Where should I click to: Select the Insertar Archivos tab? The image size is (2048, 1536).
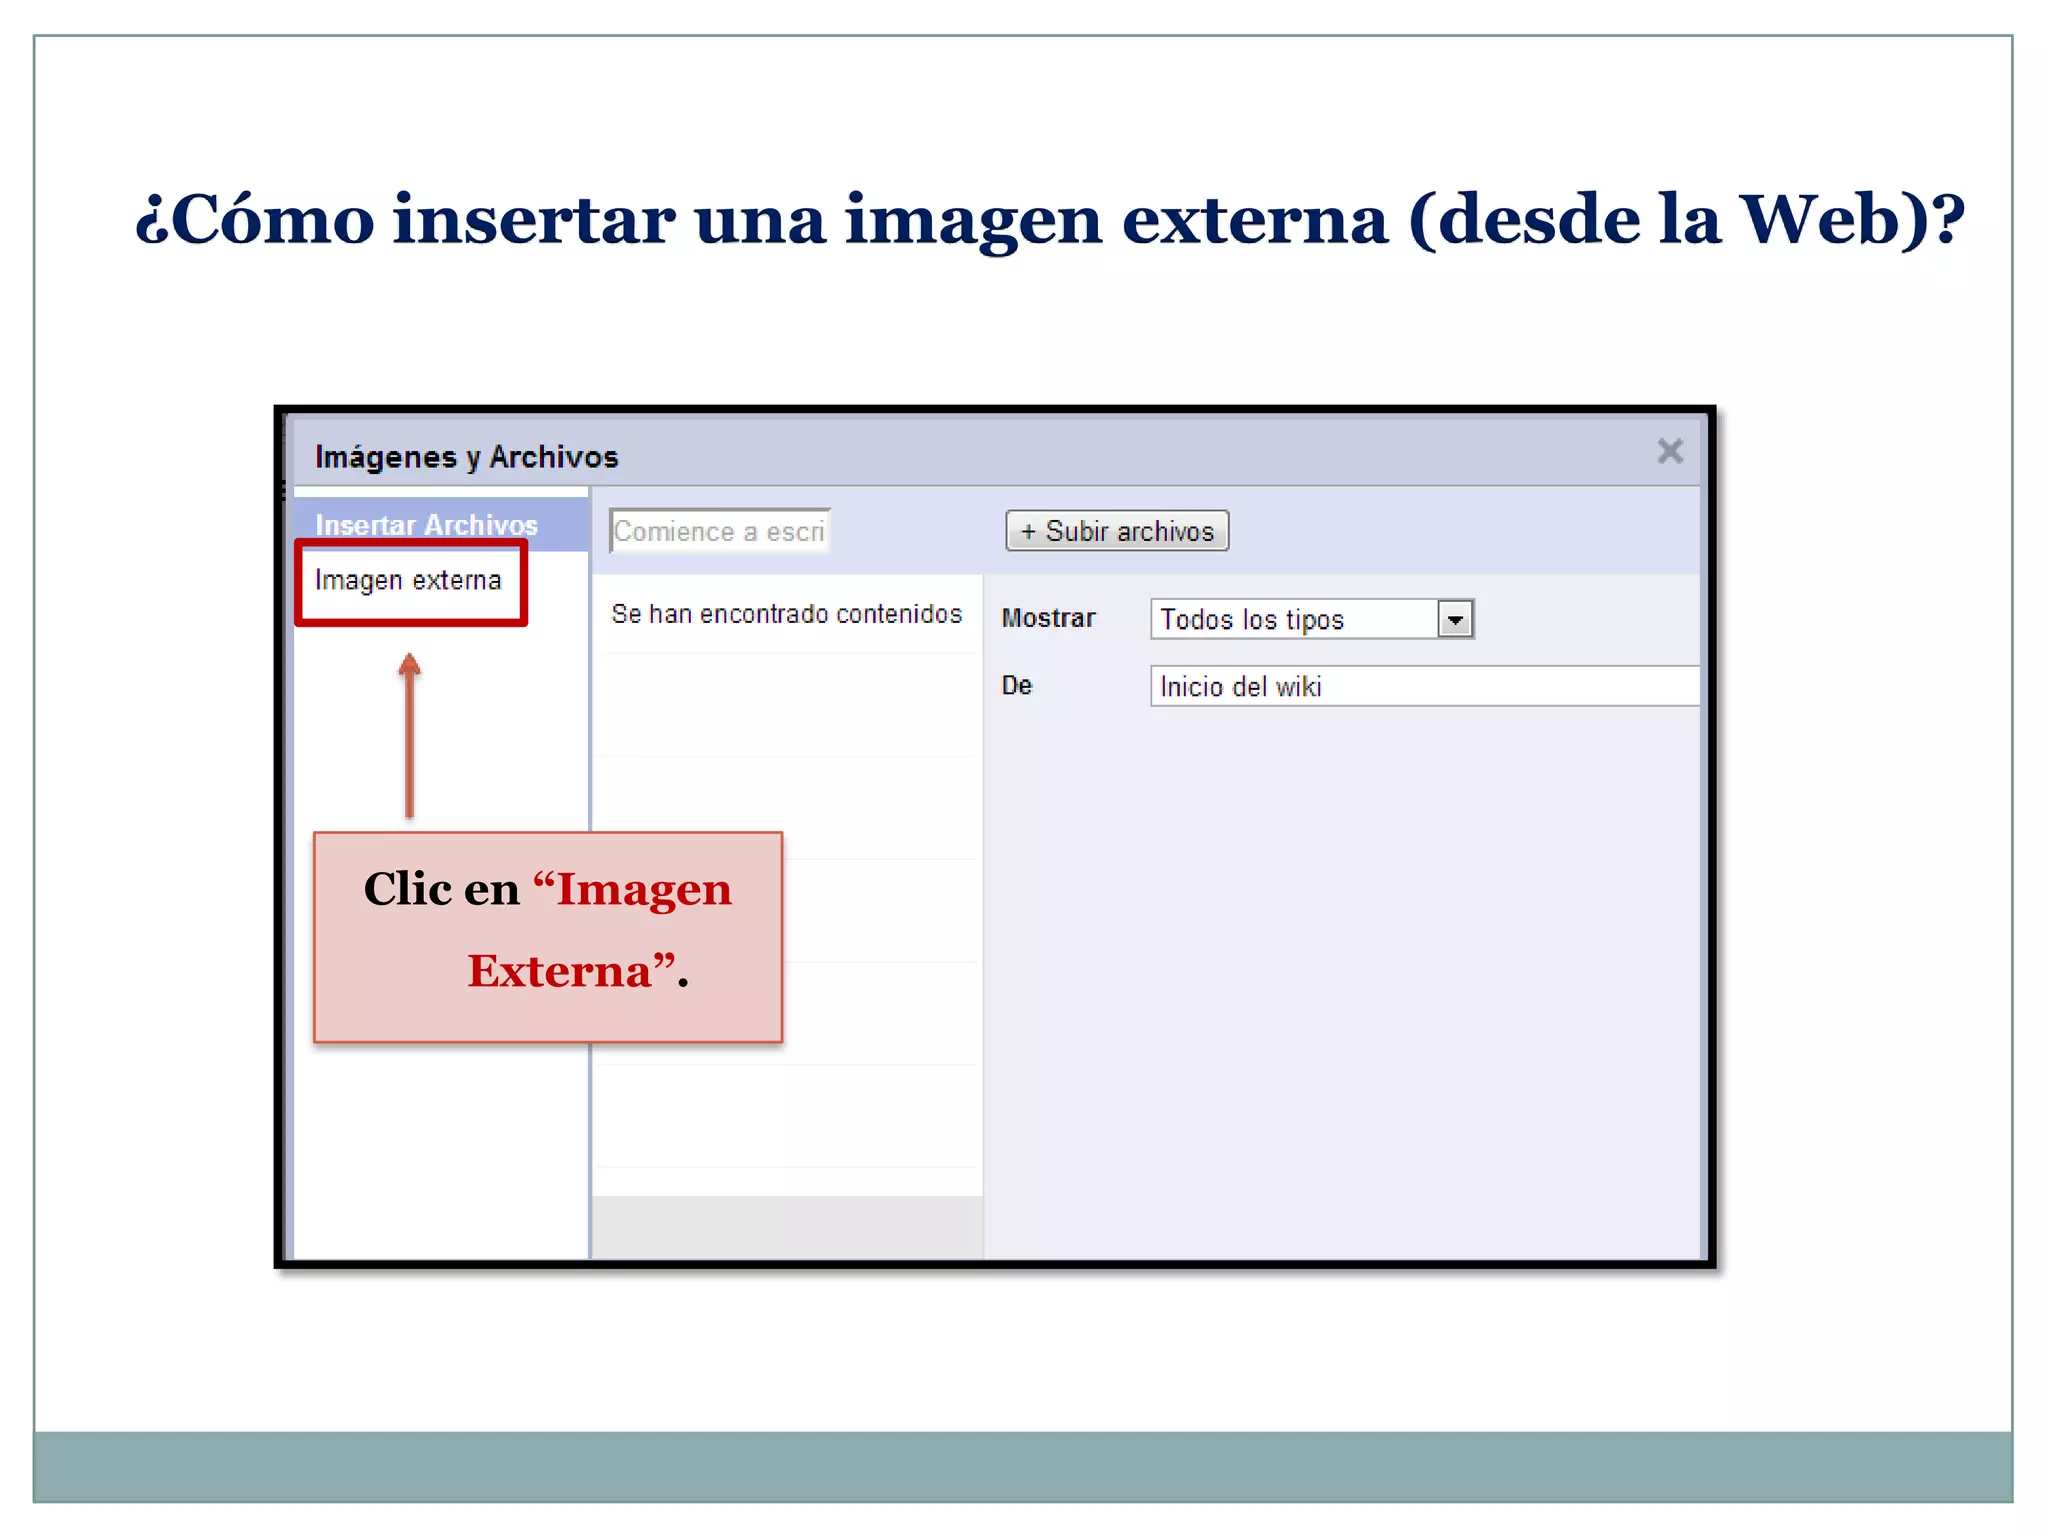pyautogui.click(x=440, y=524)
